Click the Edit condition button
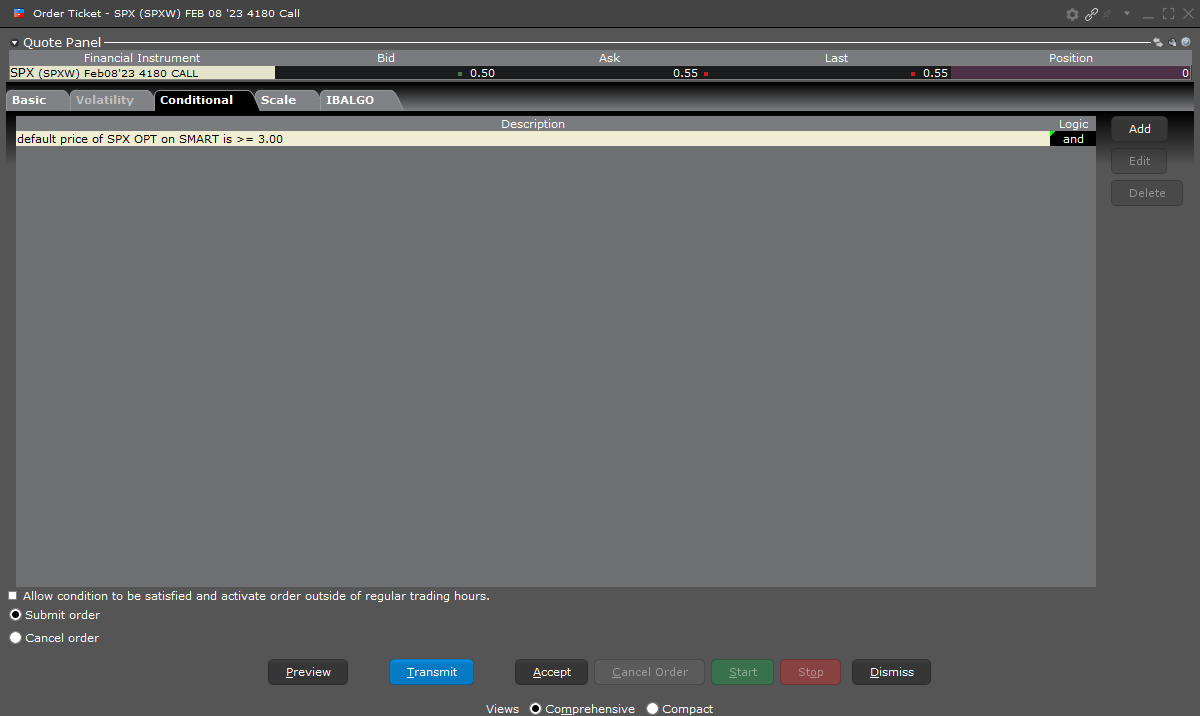 [1139, 161]
